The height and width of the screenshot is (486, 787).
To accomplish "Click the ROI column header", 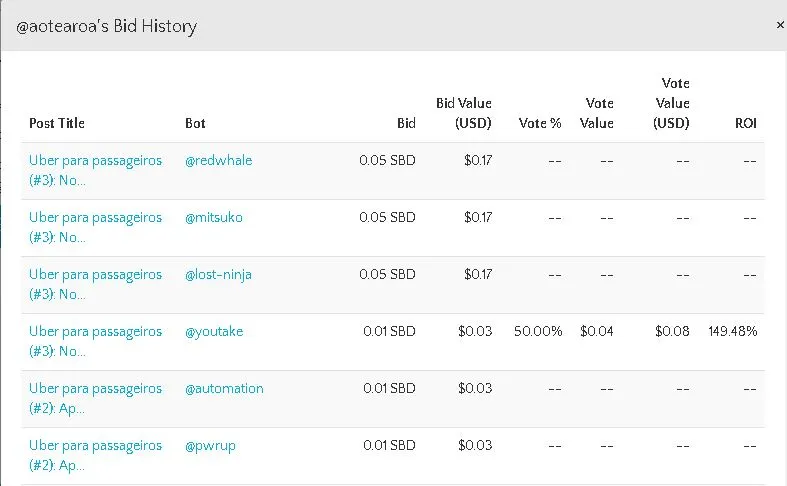I will [x=745, y=123].
